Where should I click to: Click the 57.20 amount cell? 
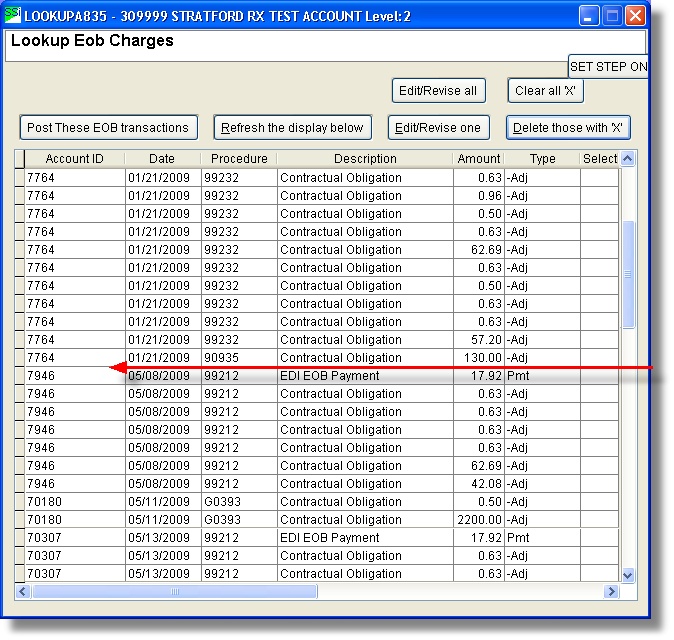point(479,340)
